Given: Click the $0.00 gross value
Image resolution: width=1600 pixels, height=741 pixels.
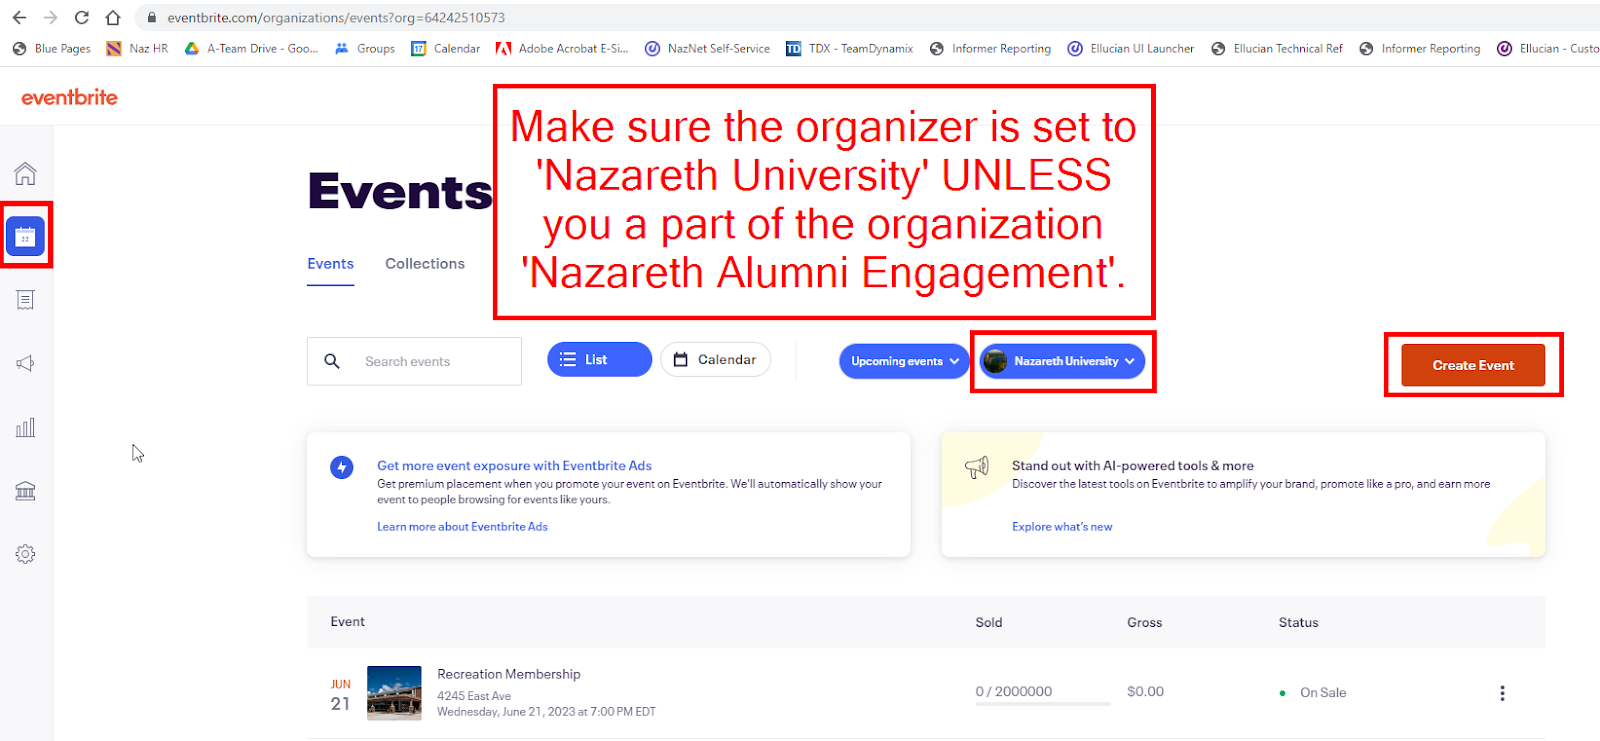Looking at the screenshot, I should (1145, 692).
